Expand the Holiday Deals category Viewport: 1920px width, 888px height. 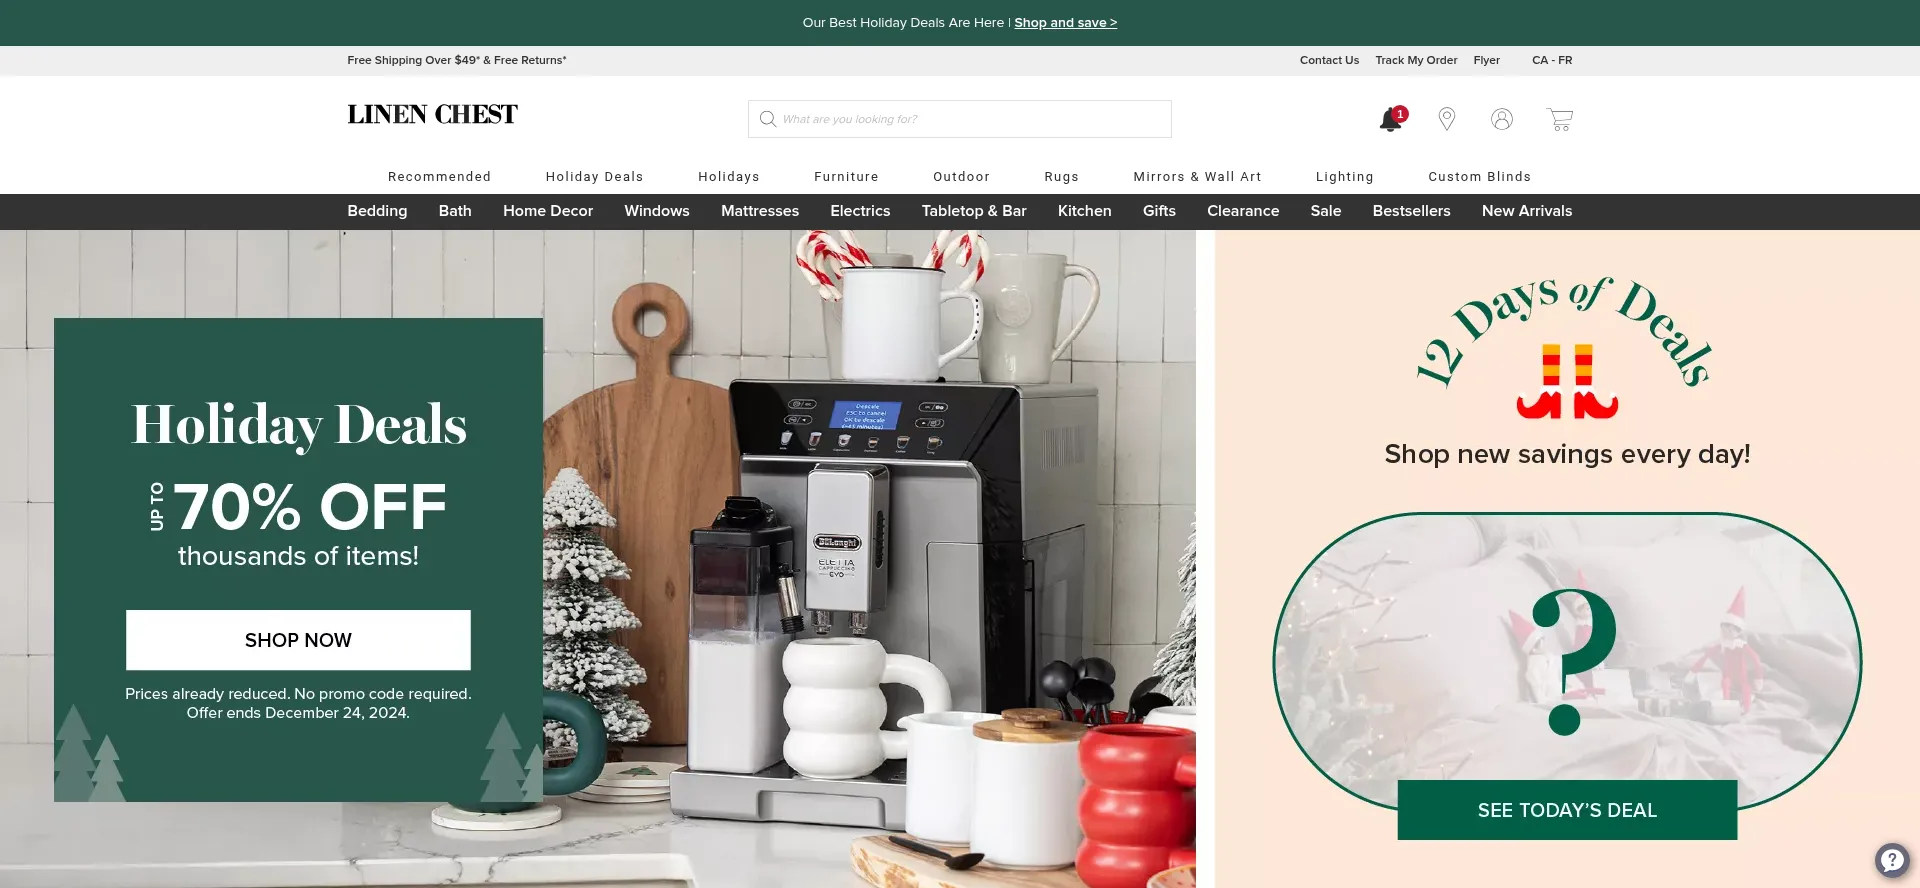[594, 177]
